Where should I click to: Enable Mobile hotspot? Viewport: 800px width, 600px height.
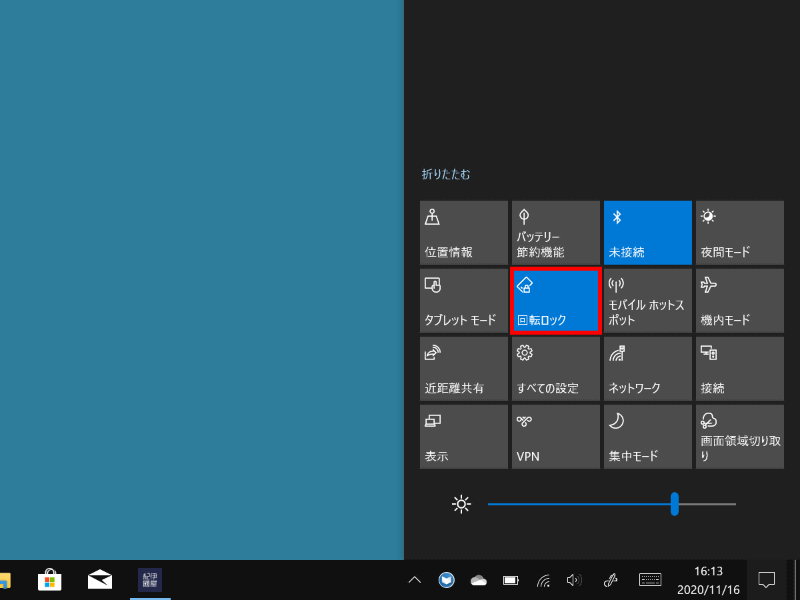pyautogui.click(x=647, y=300)
